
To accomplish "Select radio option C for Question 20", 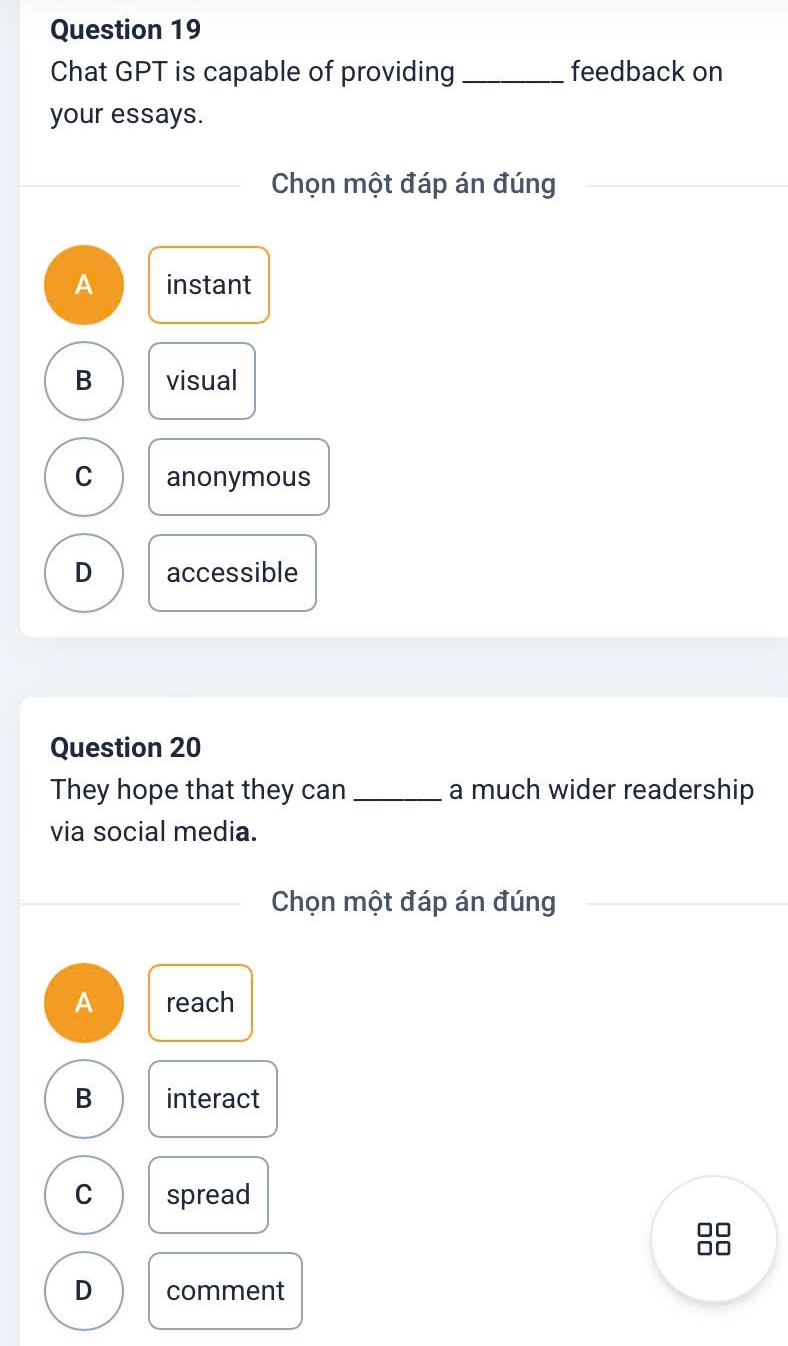I will pos(85,1195).
